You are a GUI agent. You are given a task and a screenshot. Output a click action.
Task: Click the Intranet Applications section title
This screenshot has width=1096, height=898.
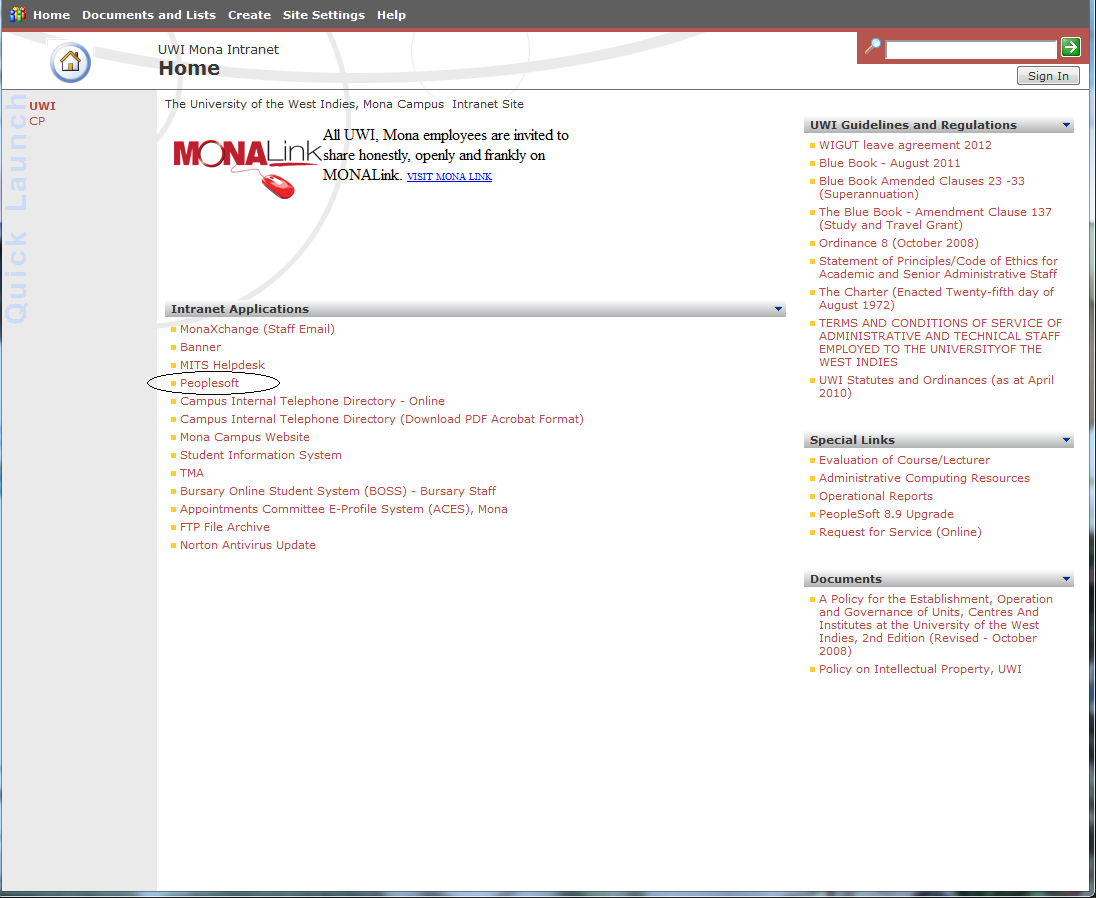click(x=240, y=309)
